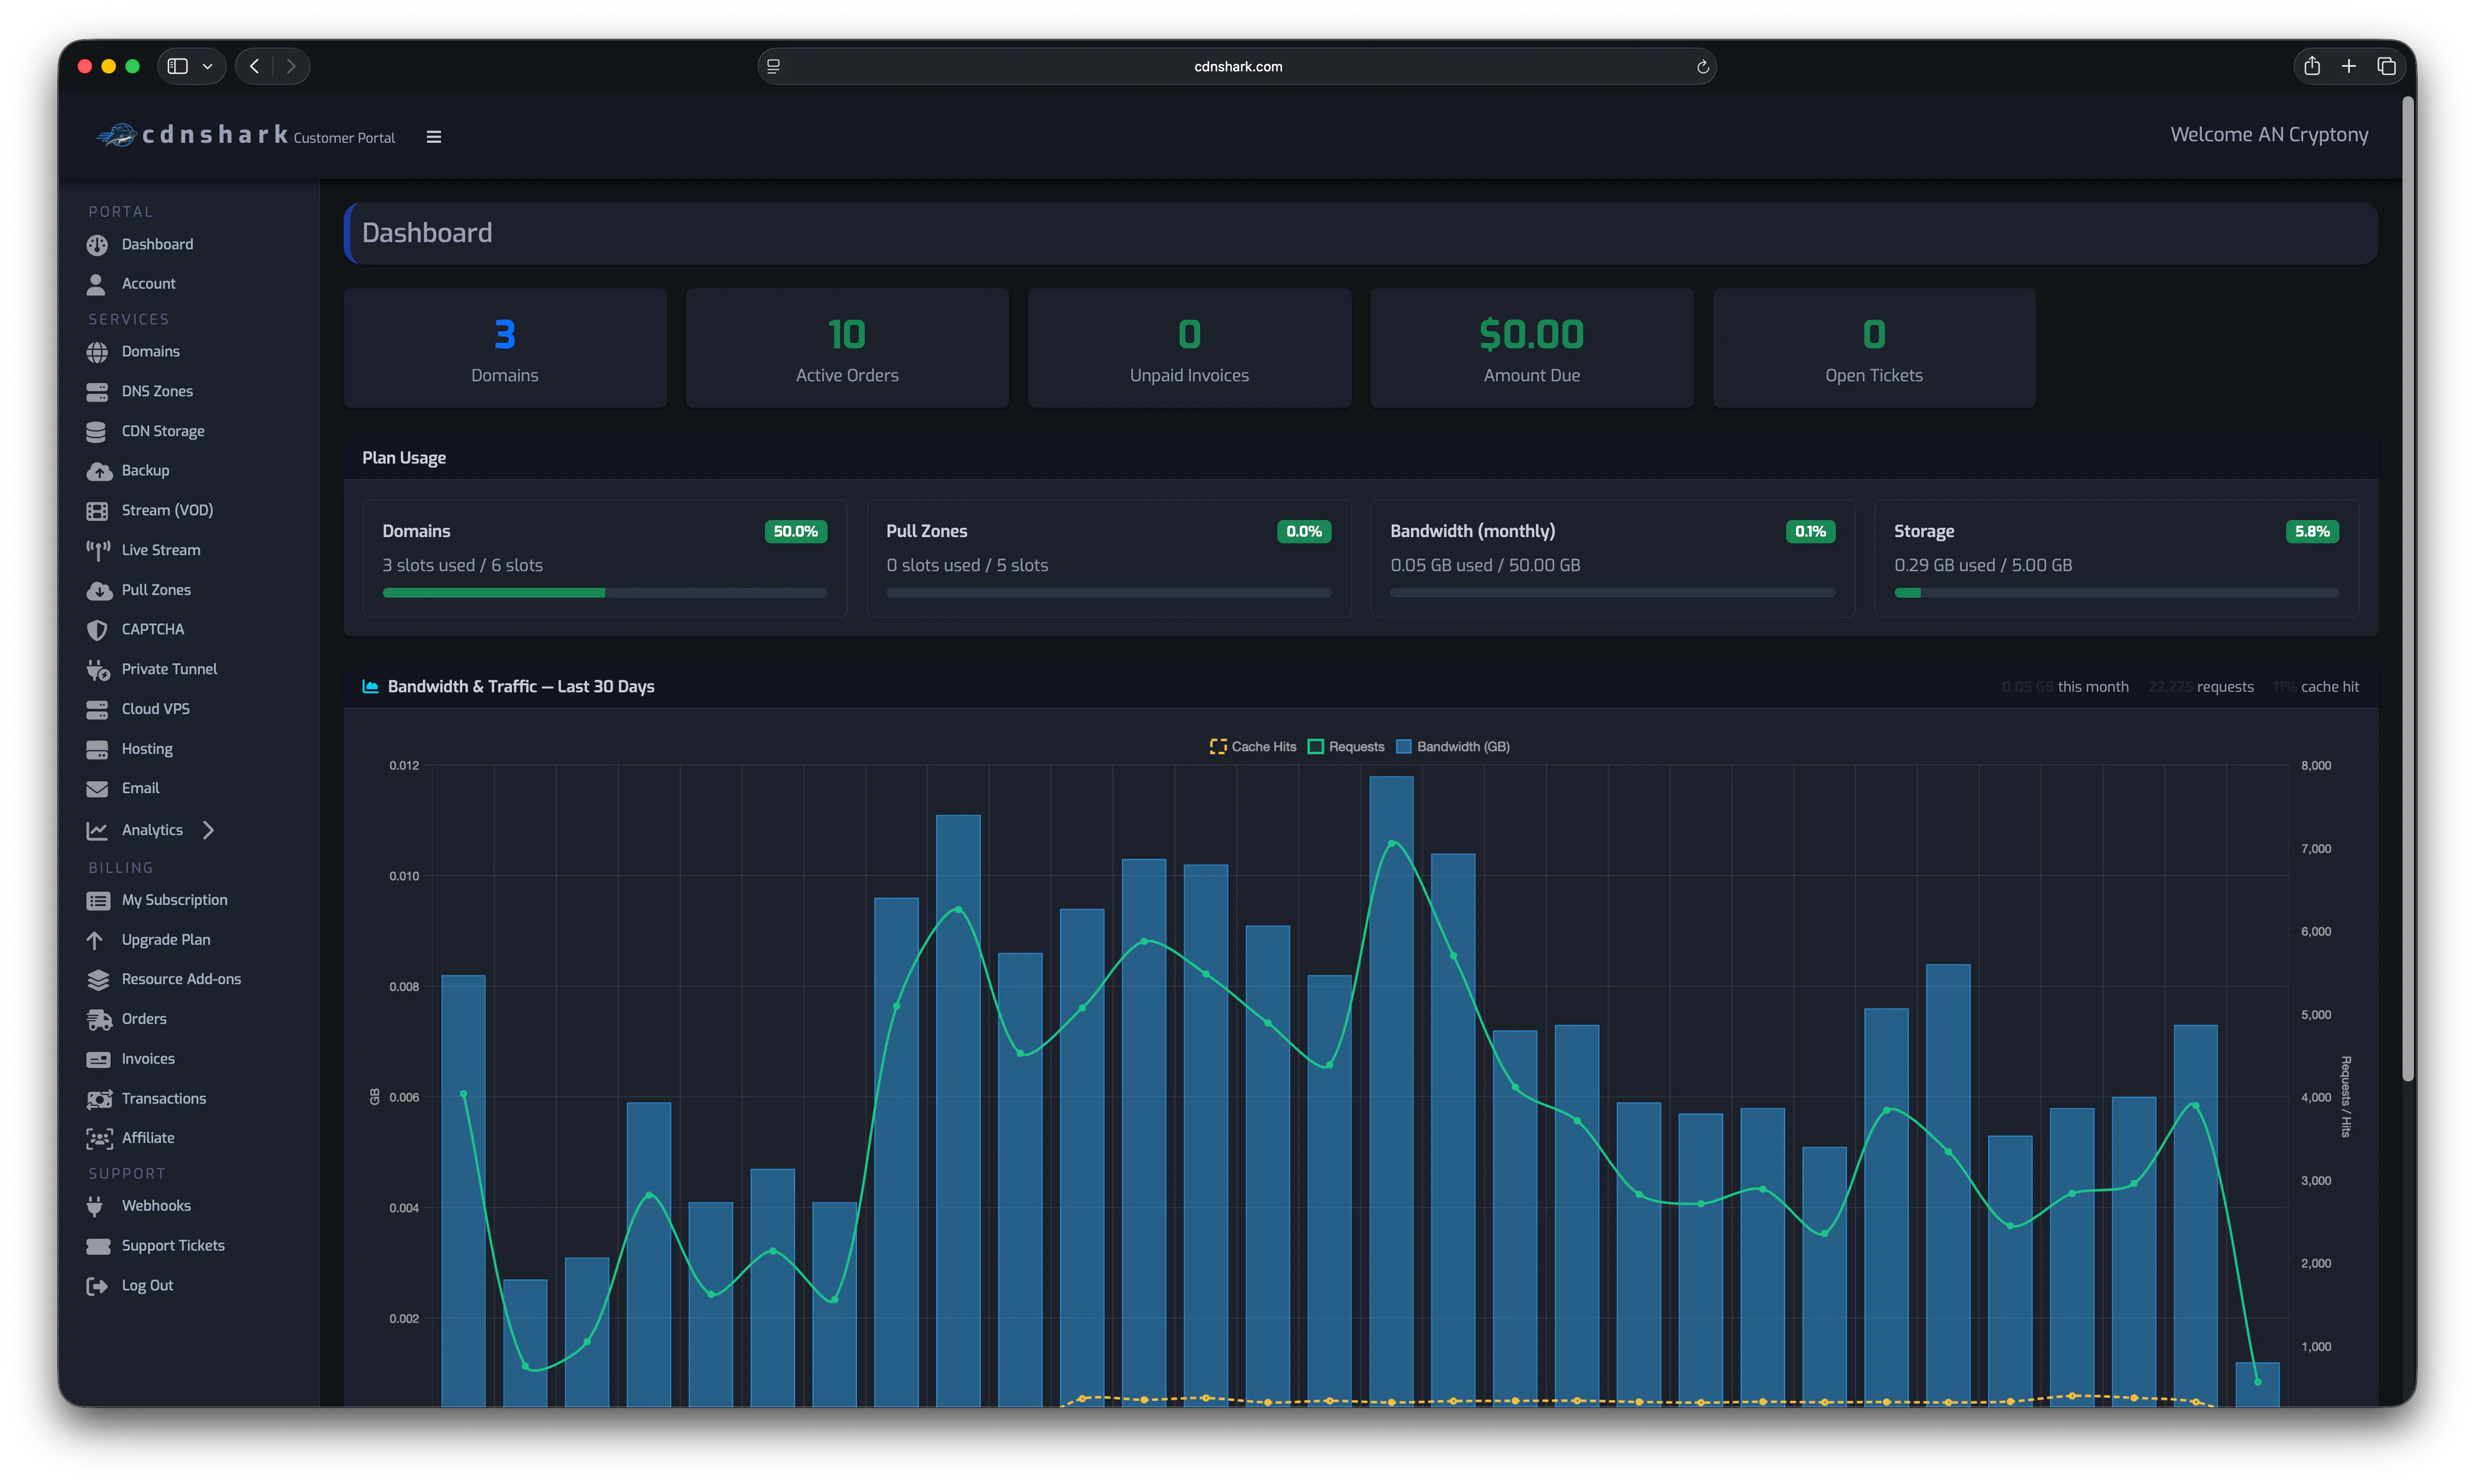The height and width of the screenshot is (1484, 2475).
Task: Open the Unpaid Invoices card
Action: 1189,348
